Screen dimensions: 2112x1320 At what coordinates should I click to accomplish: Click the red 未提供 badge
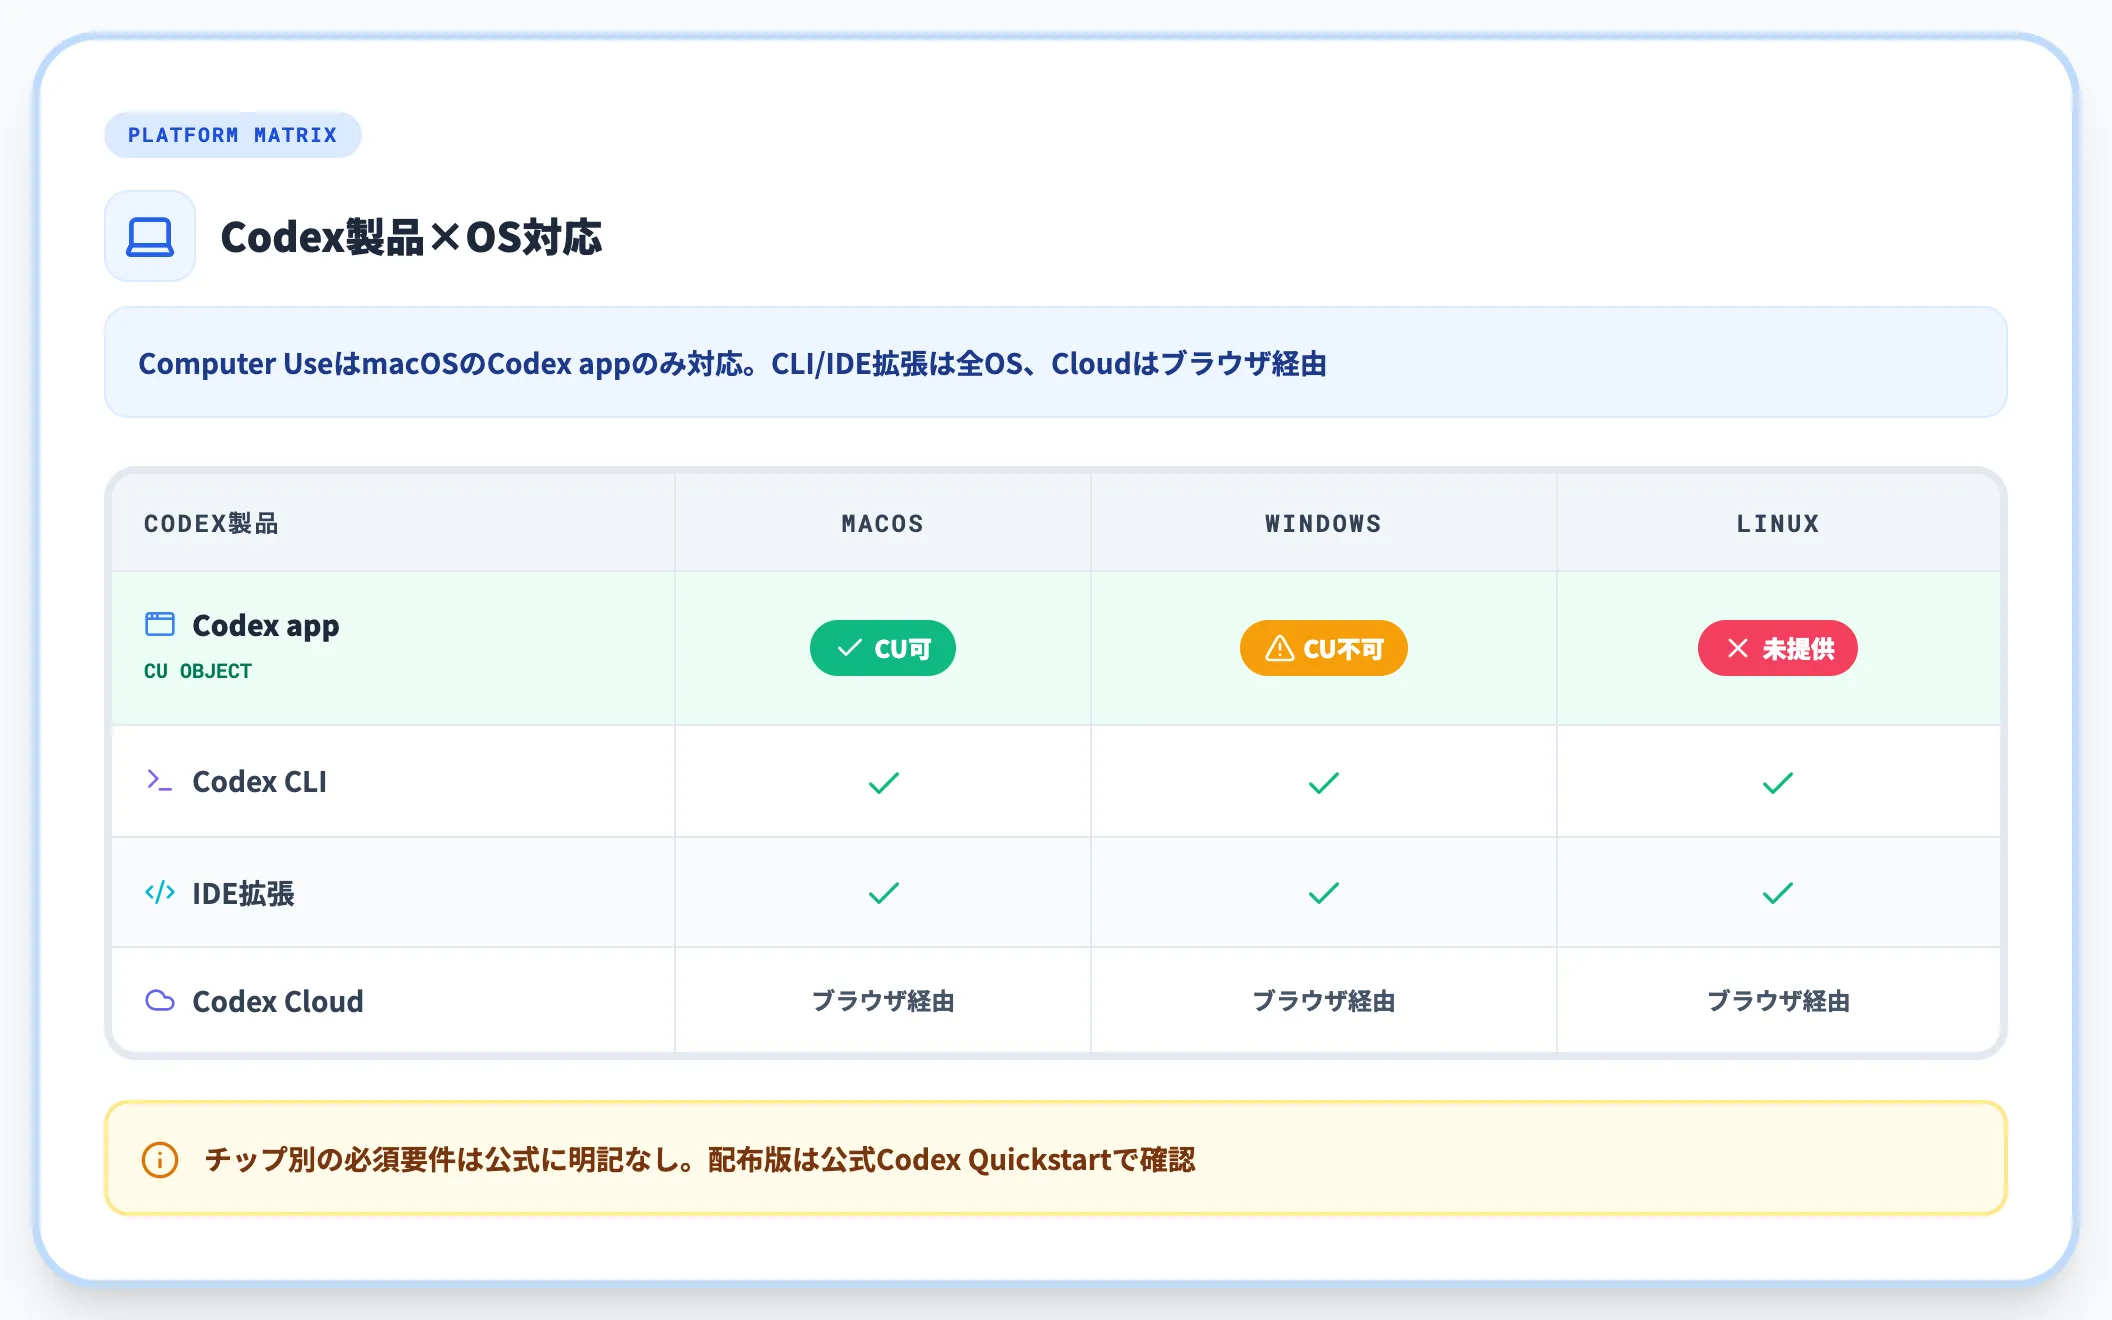click(1778, 648)
